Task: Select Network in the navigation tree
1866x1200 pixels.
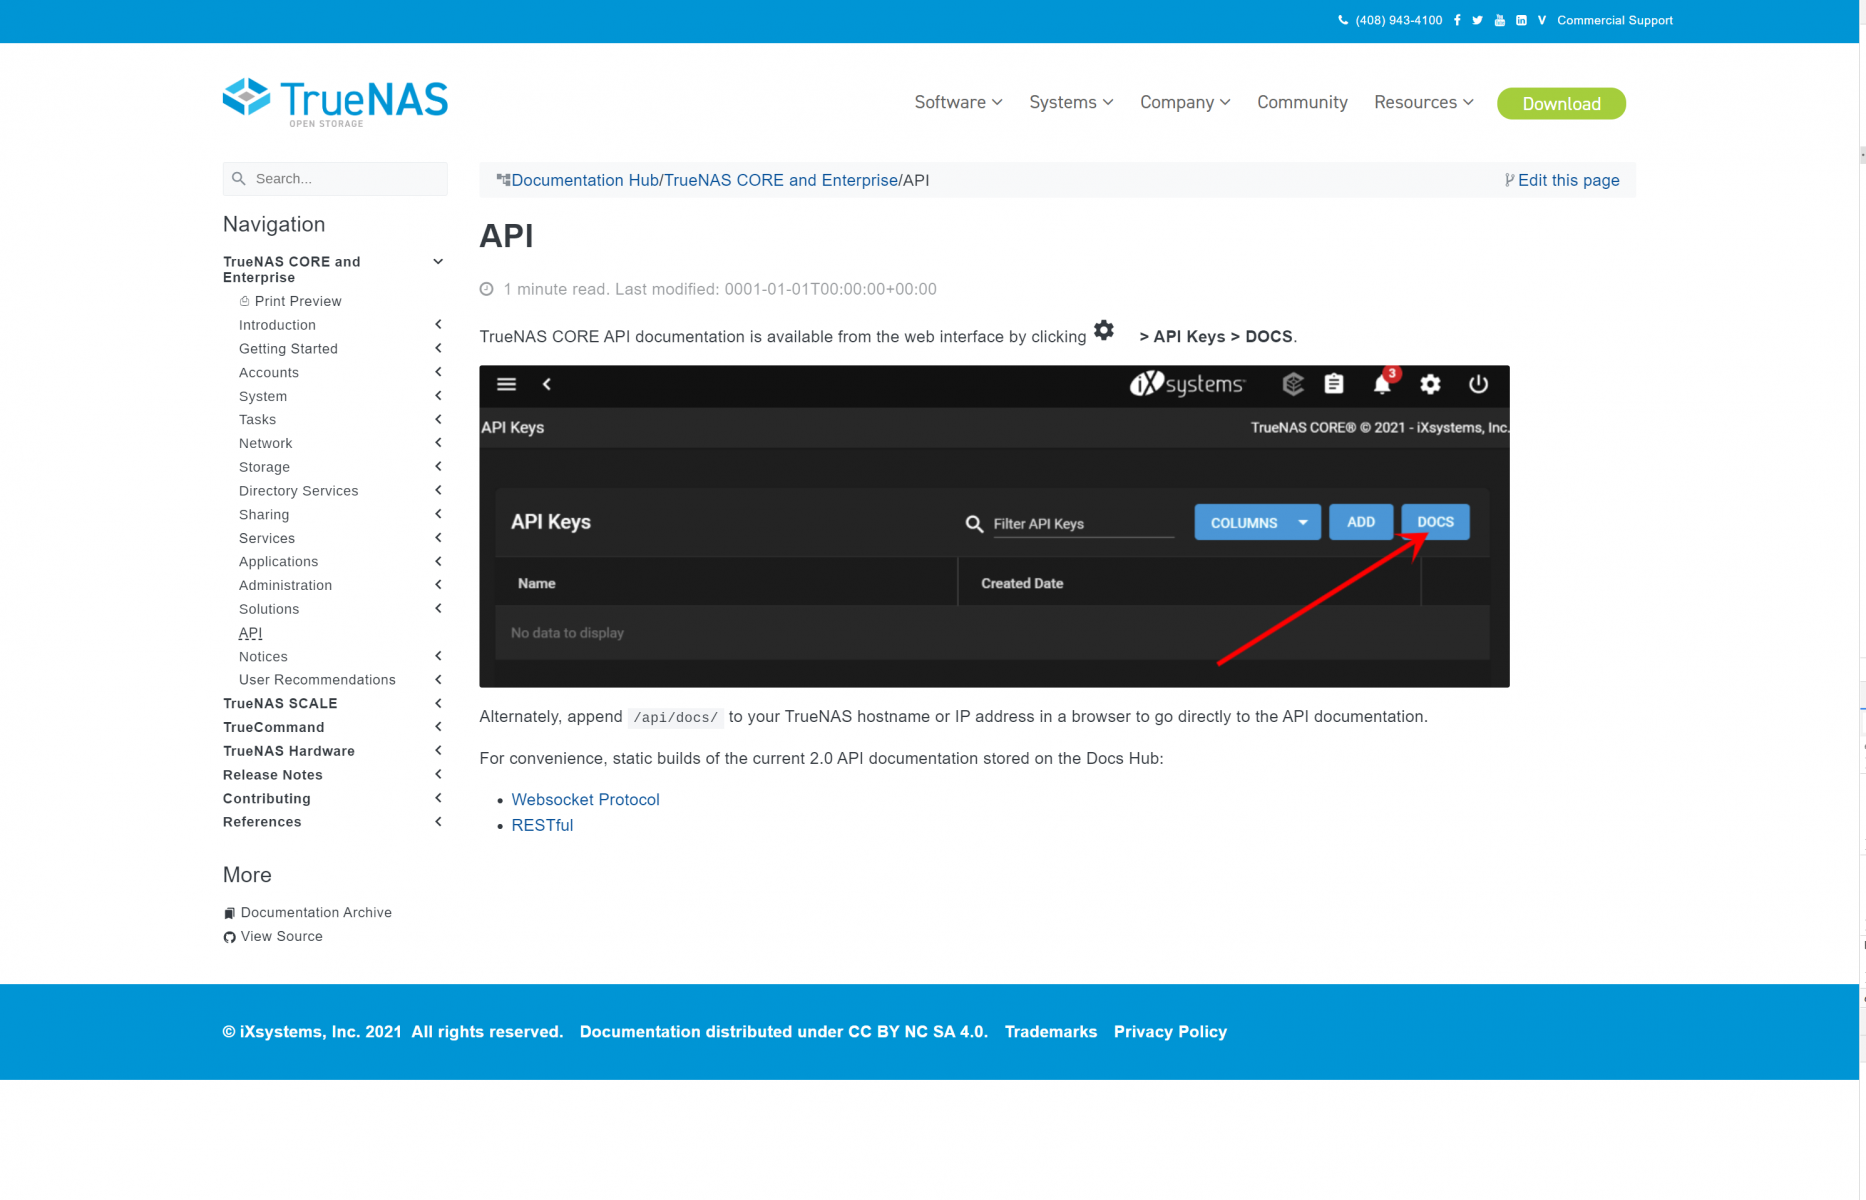Action: pyautogui.click(x=265, y=443)
